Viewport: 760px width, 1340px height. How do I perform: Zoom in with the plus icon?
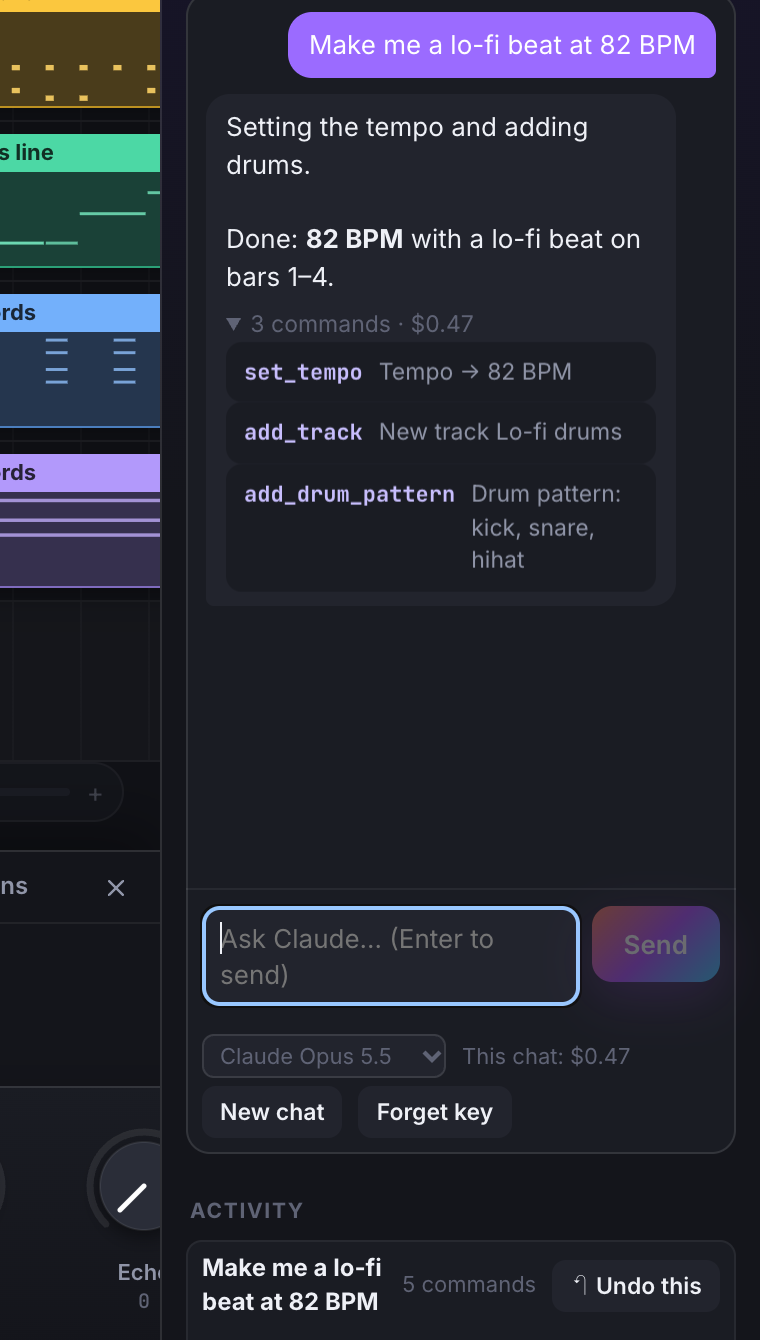(95, 795)
